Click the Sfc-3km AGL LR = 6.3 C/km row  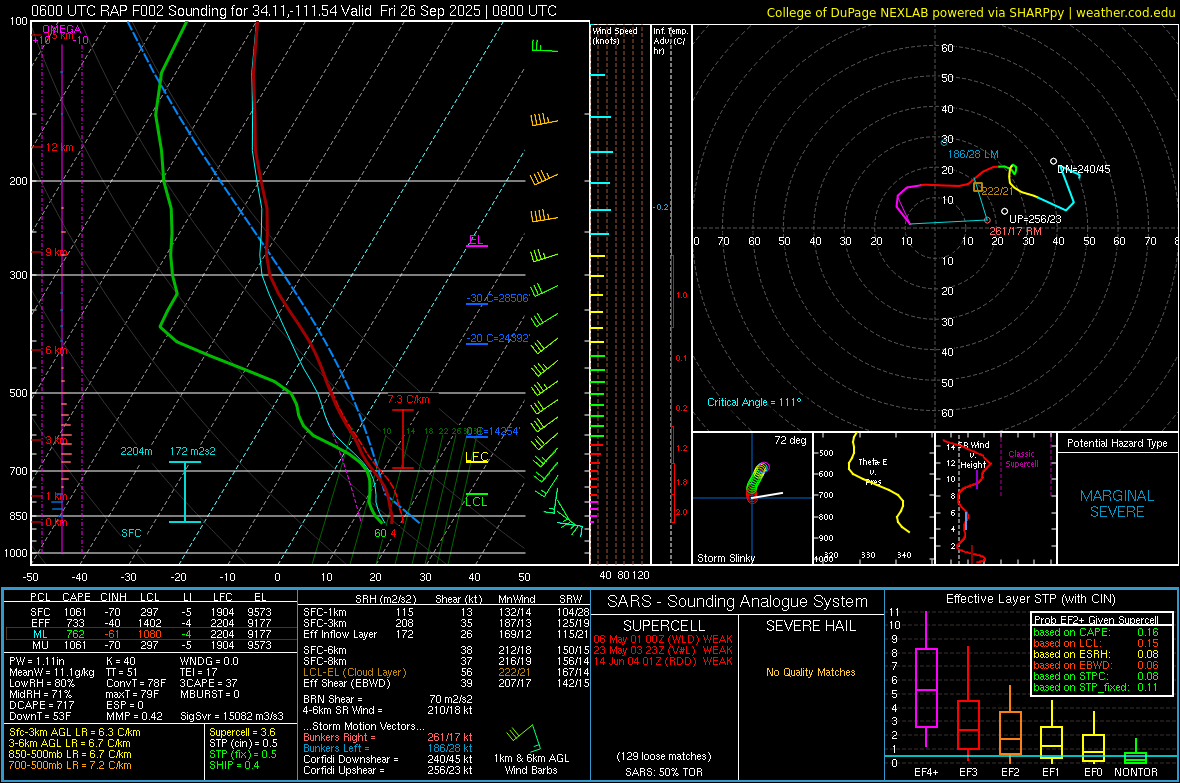click(x=75, y=732)
